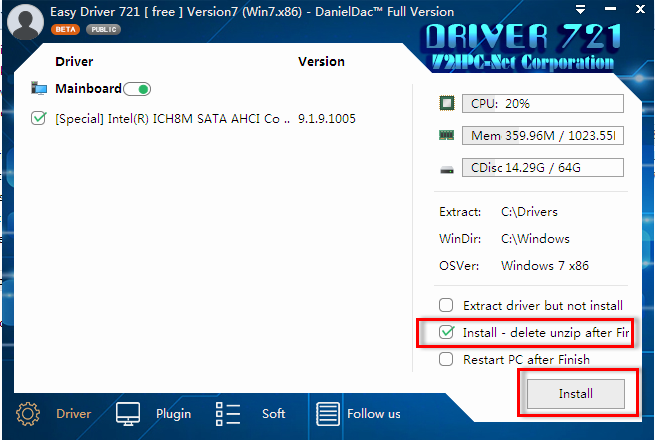Enable Restart PC after Finish
655x440 pixels.
[446, 359]
